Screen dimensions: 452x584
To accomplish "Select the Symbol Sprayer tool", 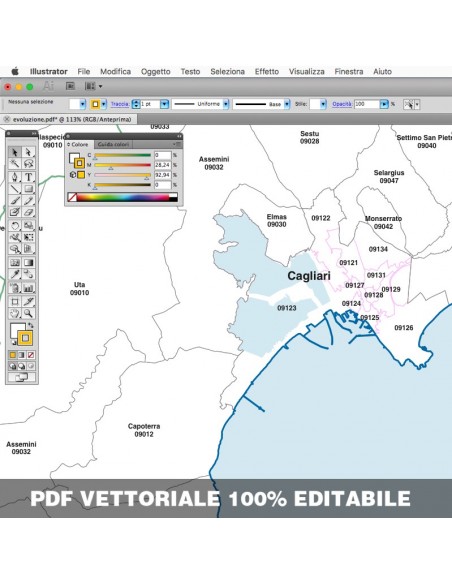I will [x=15, y=288].
